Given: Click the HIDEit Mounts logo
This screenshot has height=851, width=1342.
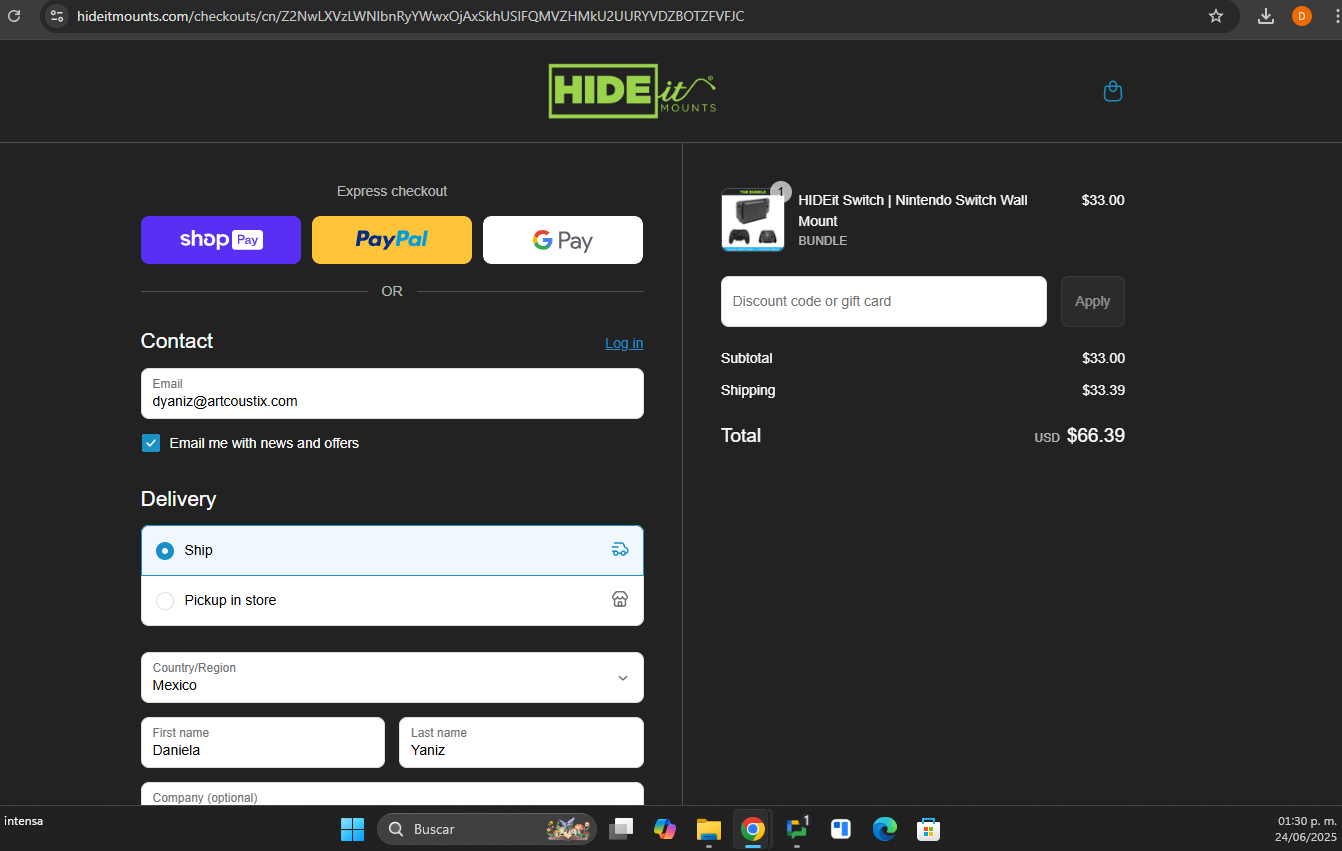Looking at the screenshot, I should coord(632,91).
